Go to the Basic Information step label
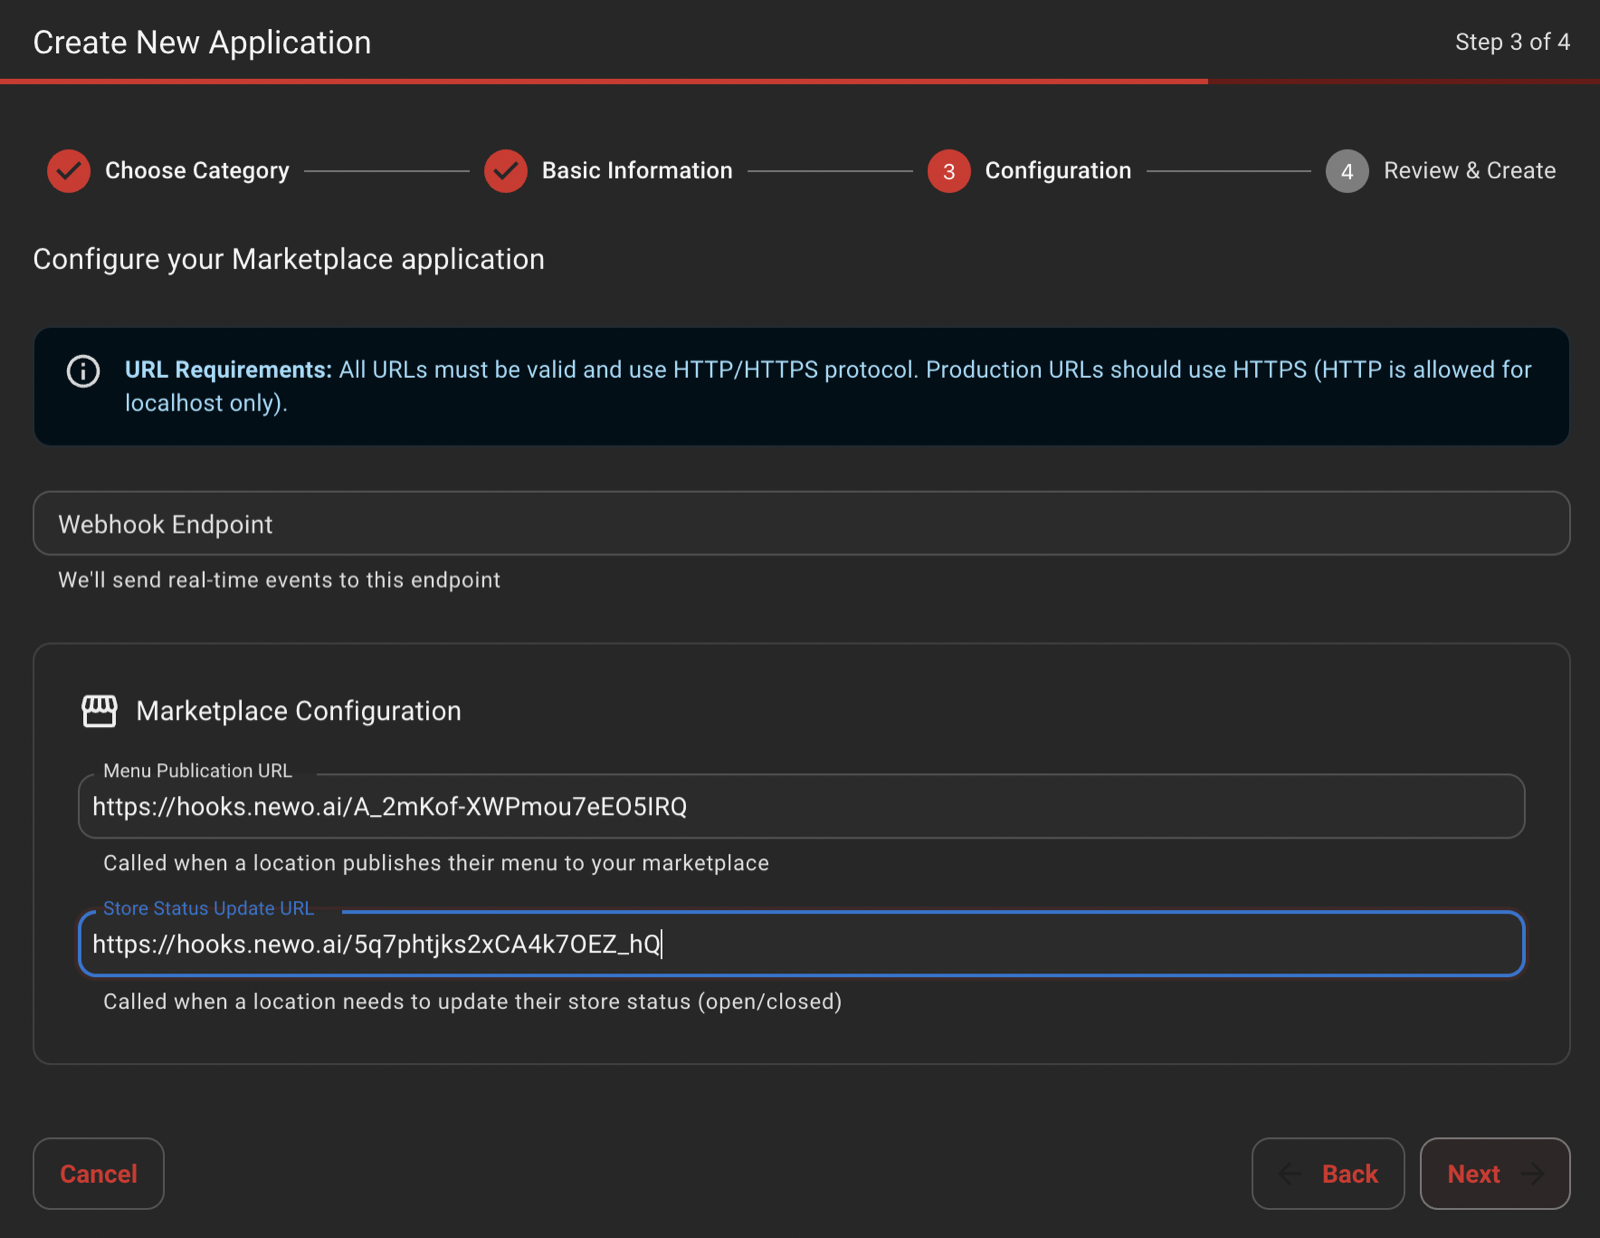1600x1238 pixels. click(x=637, y=171)
